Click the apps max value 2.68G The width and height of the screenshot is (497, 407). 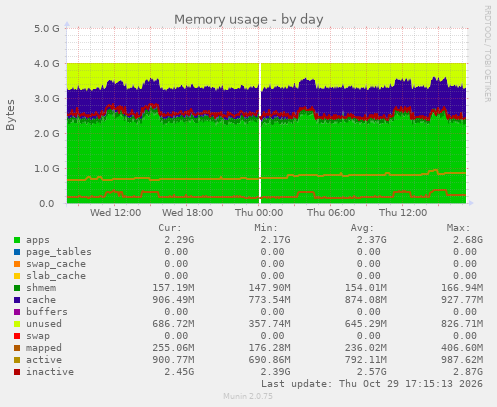[468, 240]
